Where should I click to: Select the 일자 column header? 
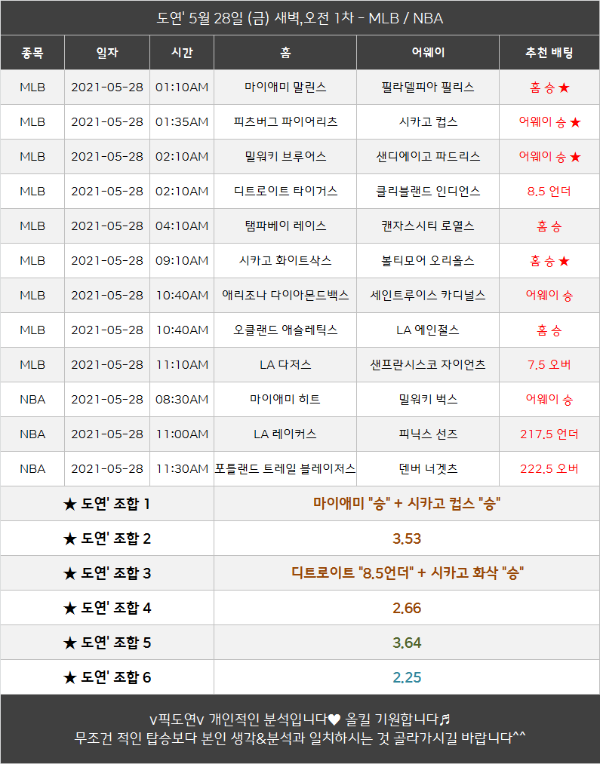(x=107, y=53)
